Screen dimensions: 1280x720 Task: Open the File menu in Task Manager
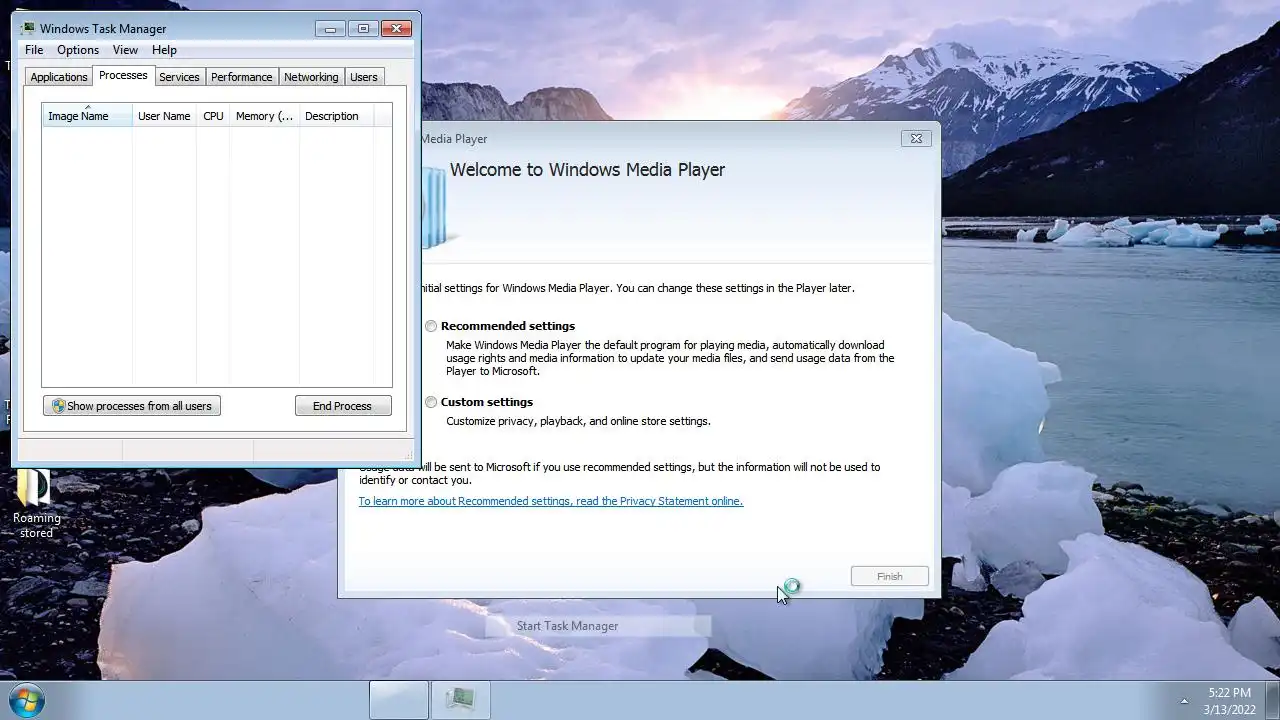point(34,50)
